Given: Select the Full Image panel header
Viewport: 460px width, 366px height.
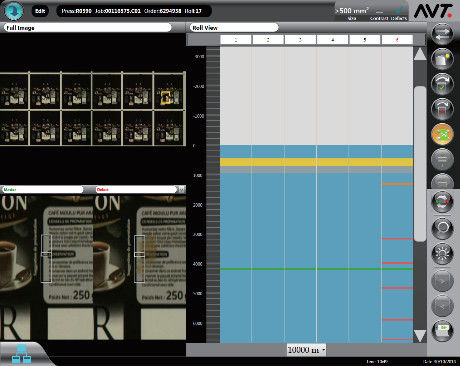Looking at the screenshot, I should click(87, 28).
